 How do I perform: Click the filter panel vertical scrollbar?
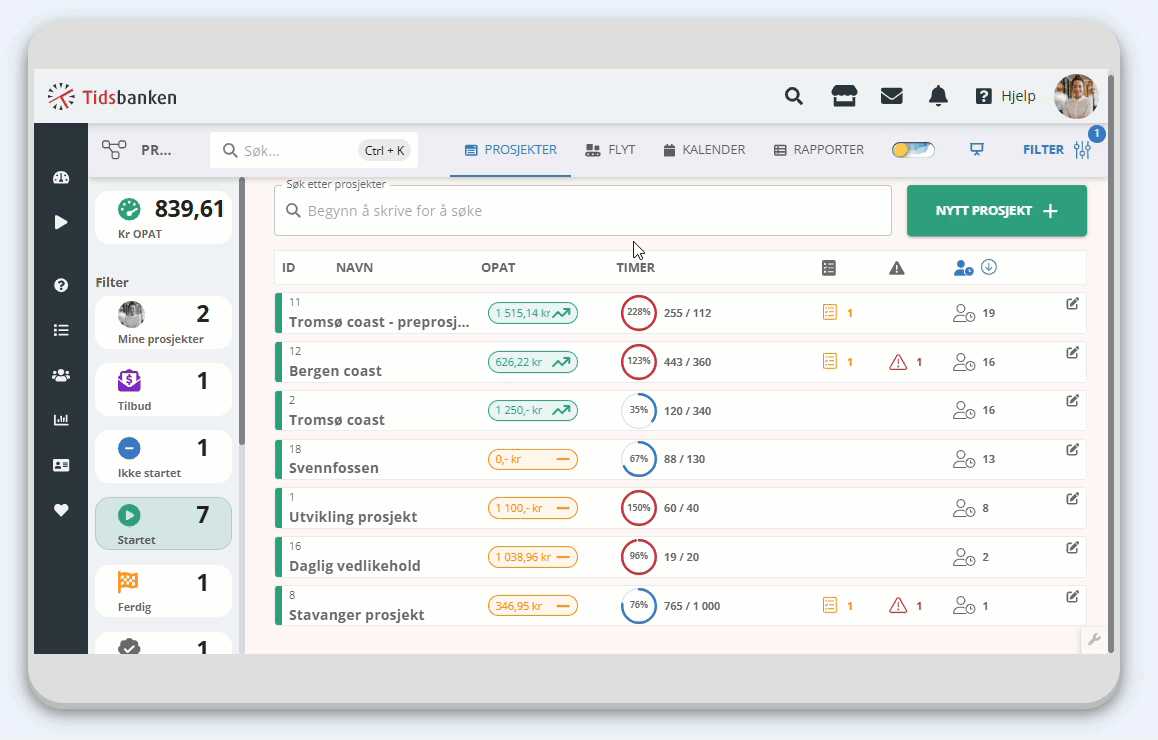pyautogui.click(x=241, y=311)
